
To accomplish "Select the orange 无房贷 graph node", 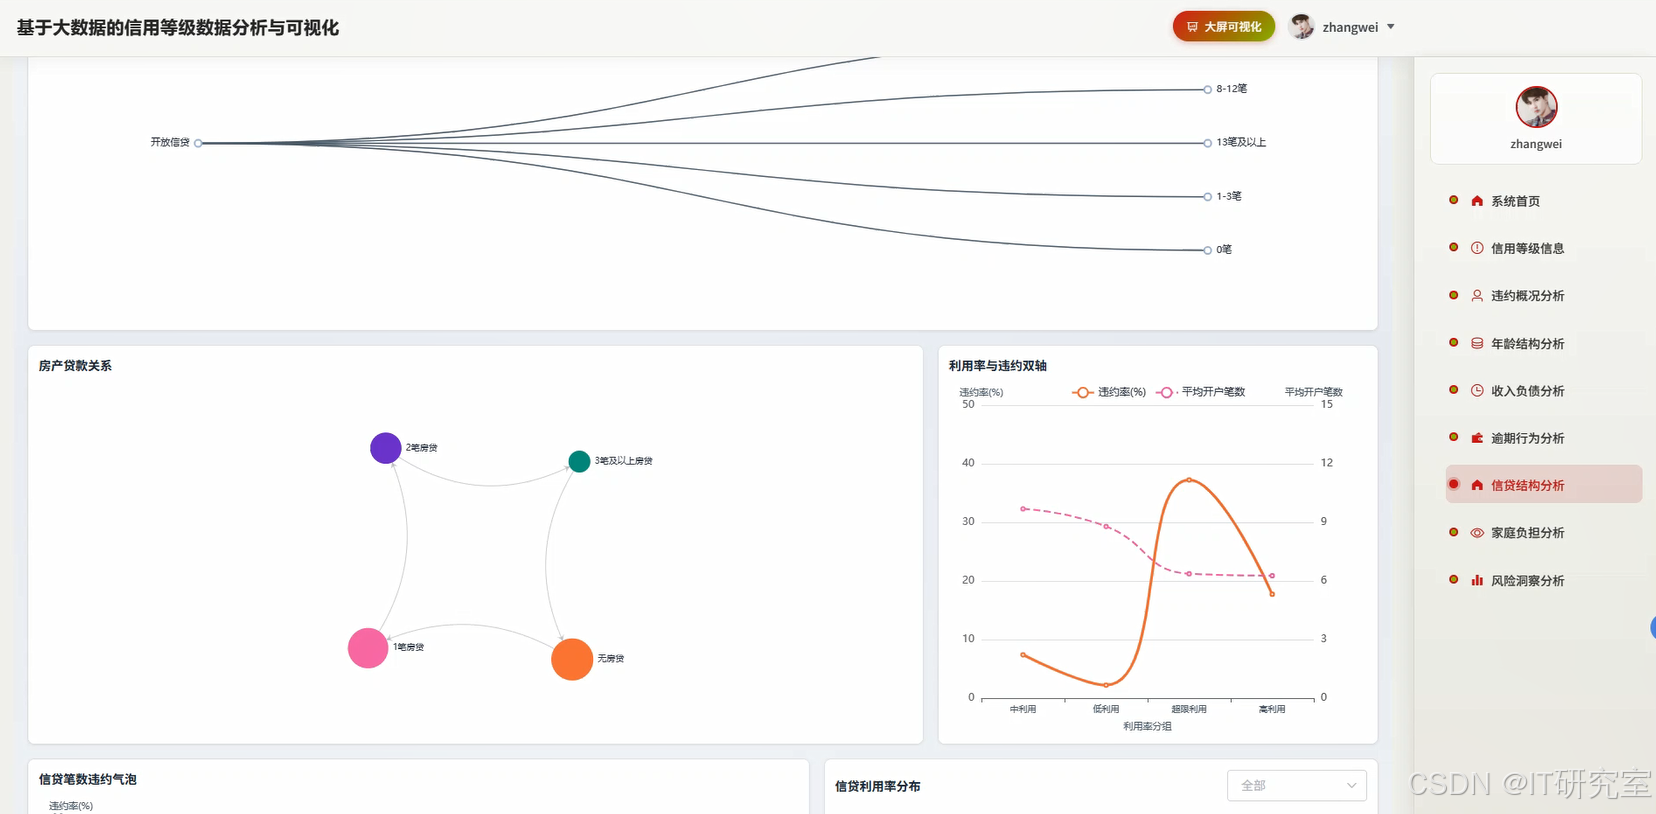I will click(x=572, y=659).
